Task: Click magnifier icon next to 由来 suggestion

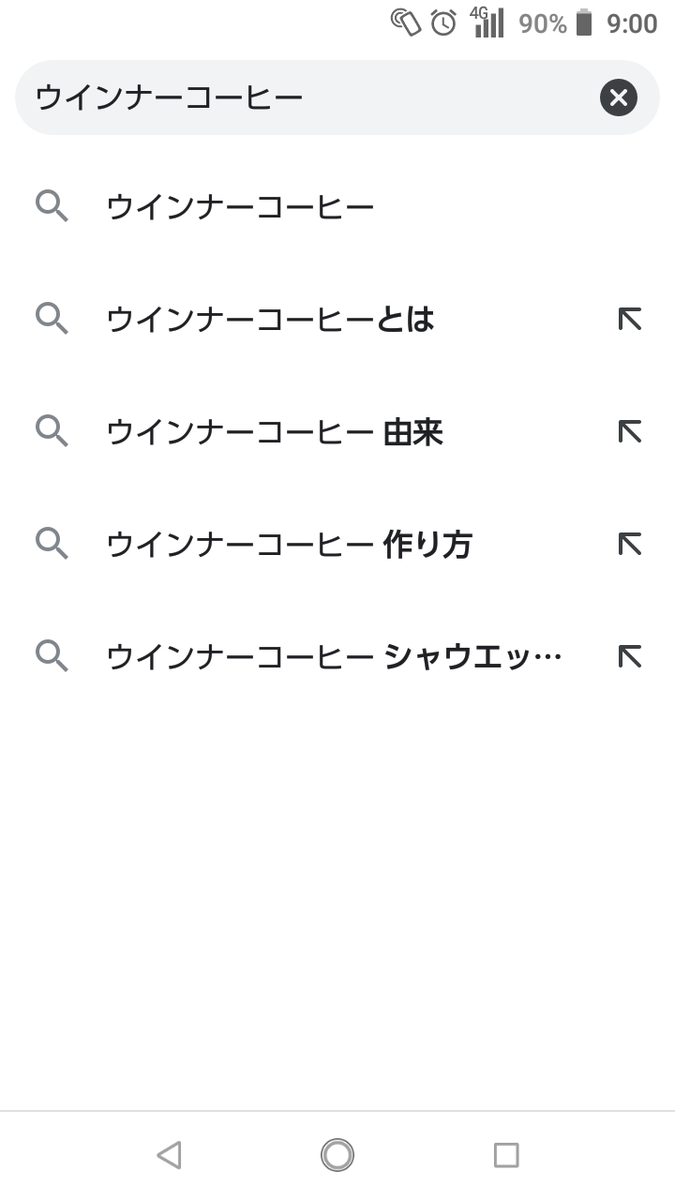Action: click(x=51, y=431)
